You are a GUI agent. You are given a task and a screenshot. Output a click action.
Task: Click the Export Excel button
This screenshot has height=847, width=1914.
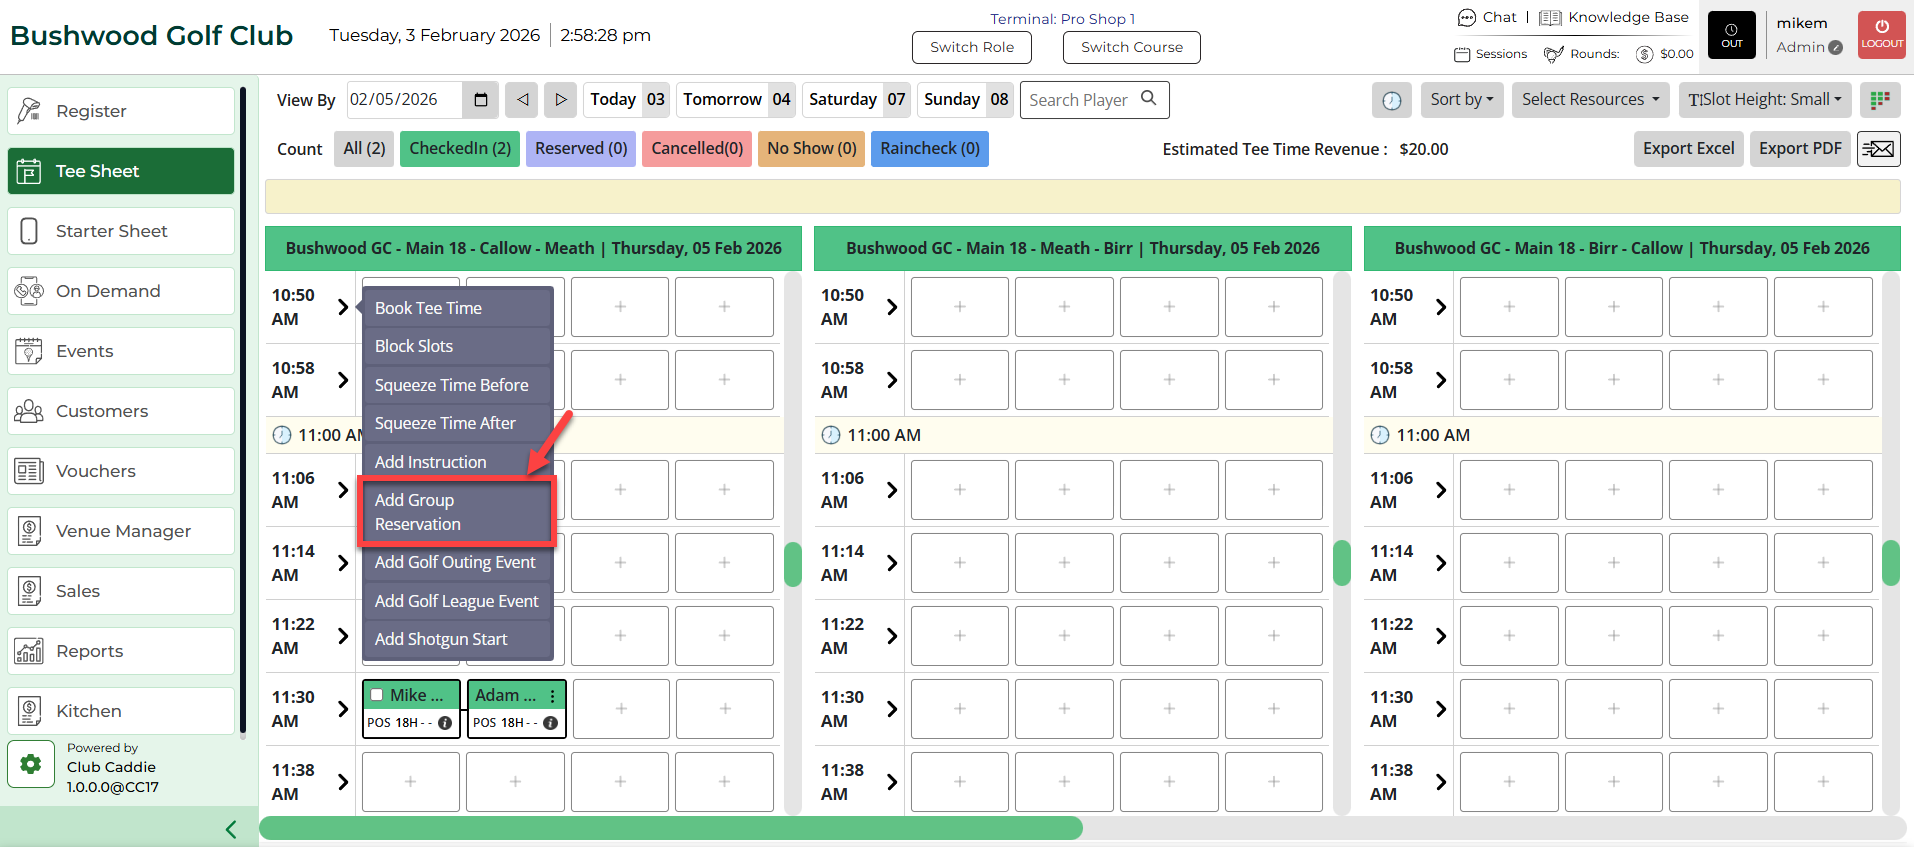point(1688,149)
